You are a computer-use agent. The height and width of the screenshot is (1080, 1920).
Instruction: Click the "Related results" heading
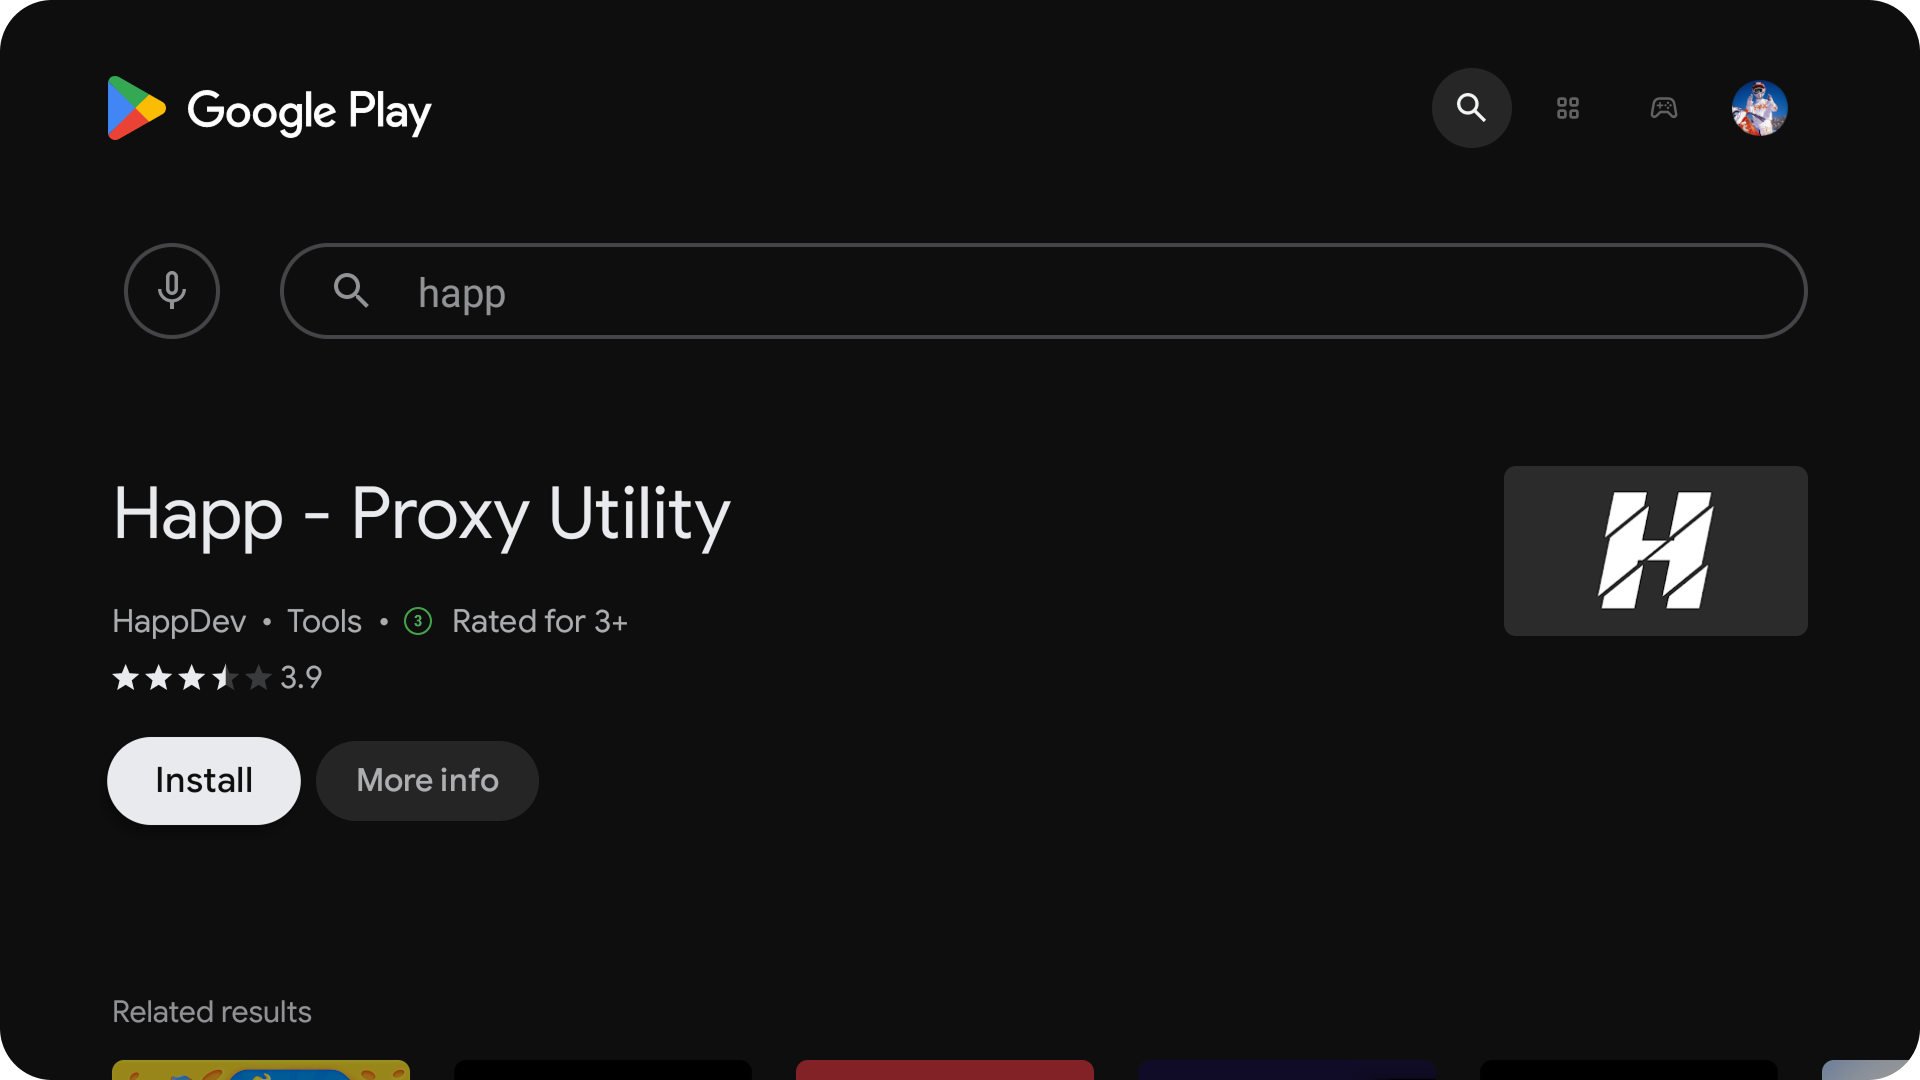click(212, 1012)
